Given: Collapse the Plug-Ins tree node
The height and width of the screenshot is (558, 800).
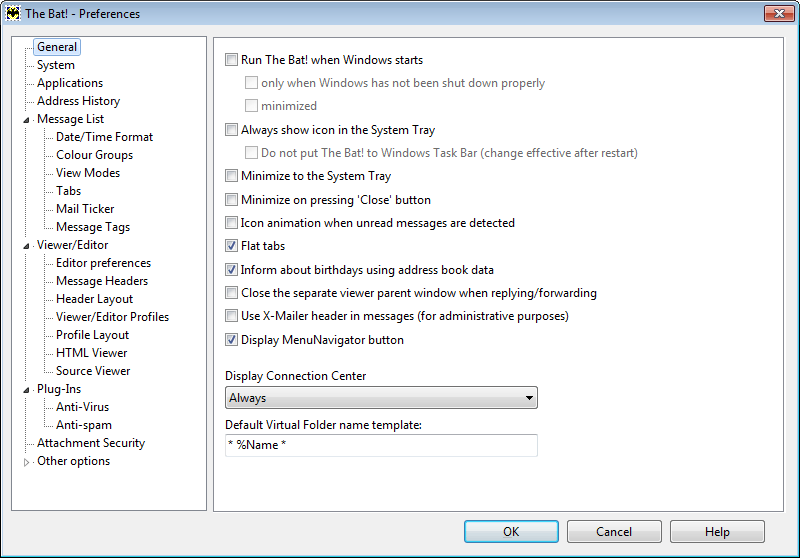Looking at the screenshot, I should (x=26, y=390).
